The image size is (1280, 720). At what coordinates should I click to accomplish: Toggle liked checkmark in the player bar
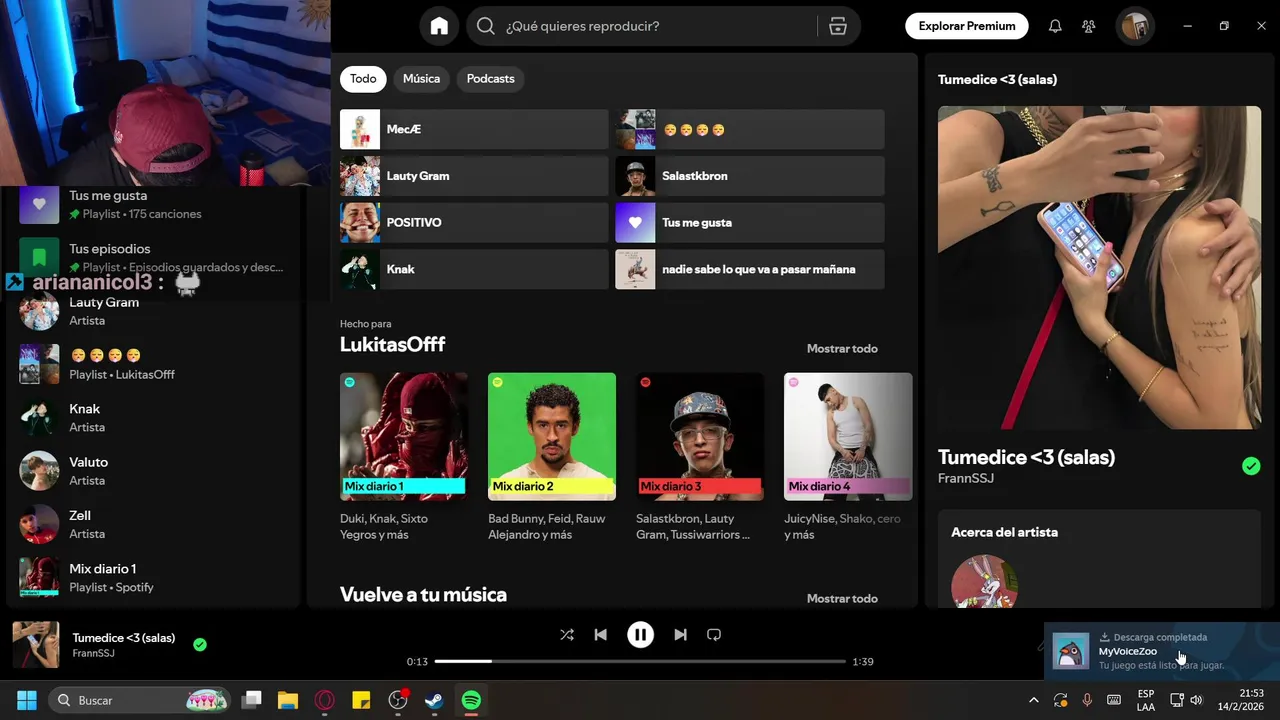coord(200,645)
